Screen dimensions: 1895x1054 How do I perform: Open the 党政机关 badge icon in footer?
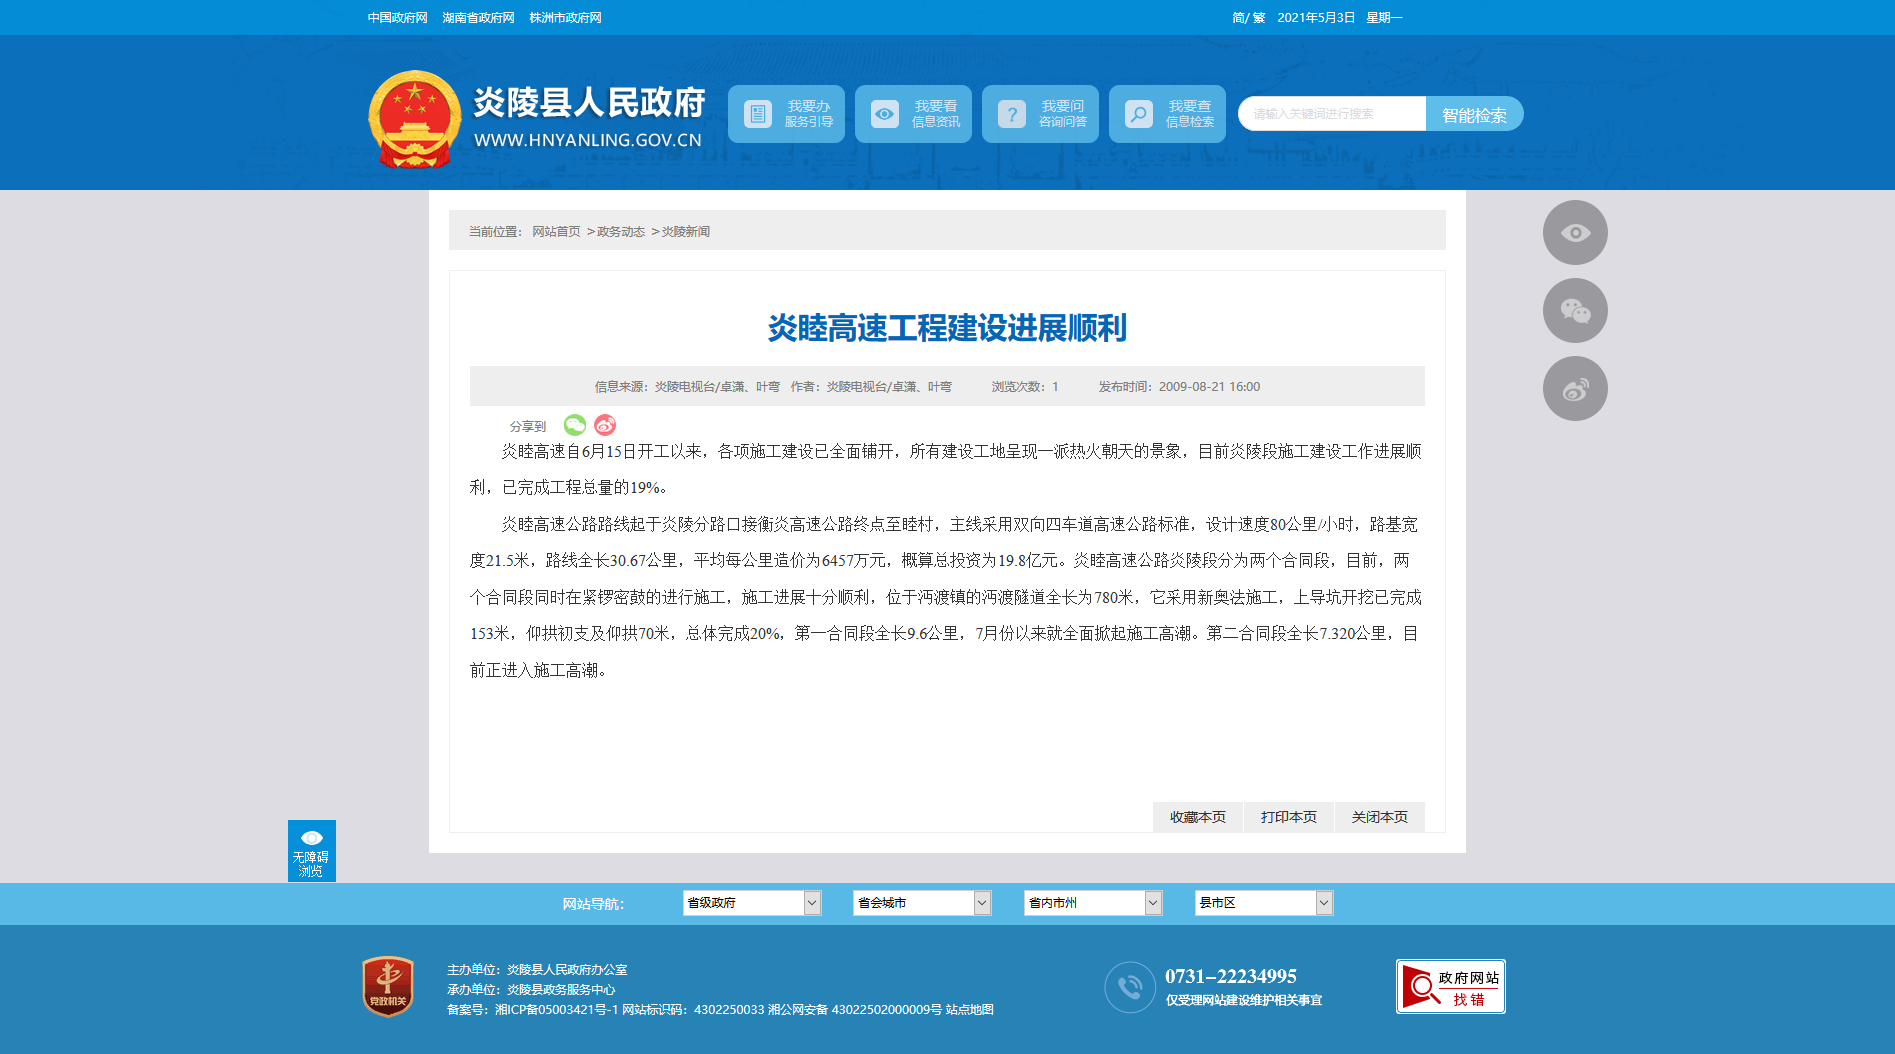pos(388,987)
